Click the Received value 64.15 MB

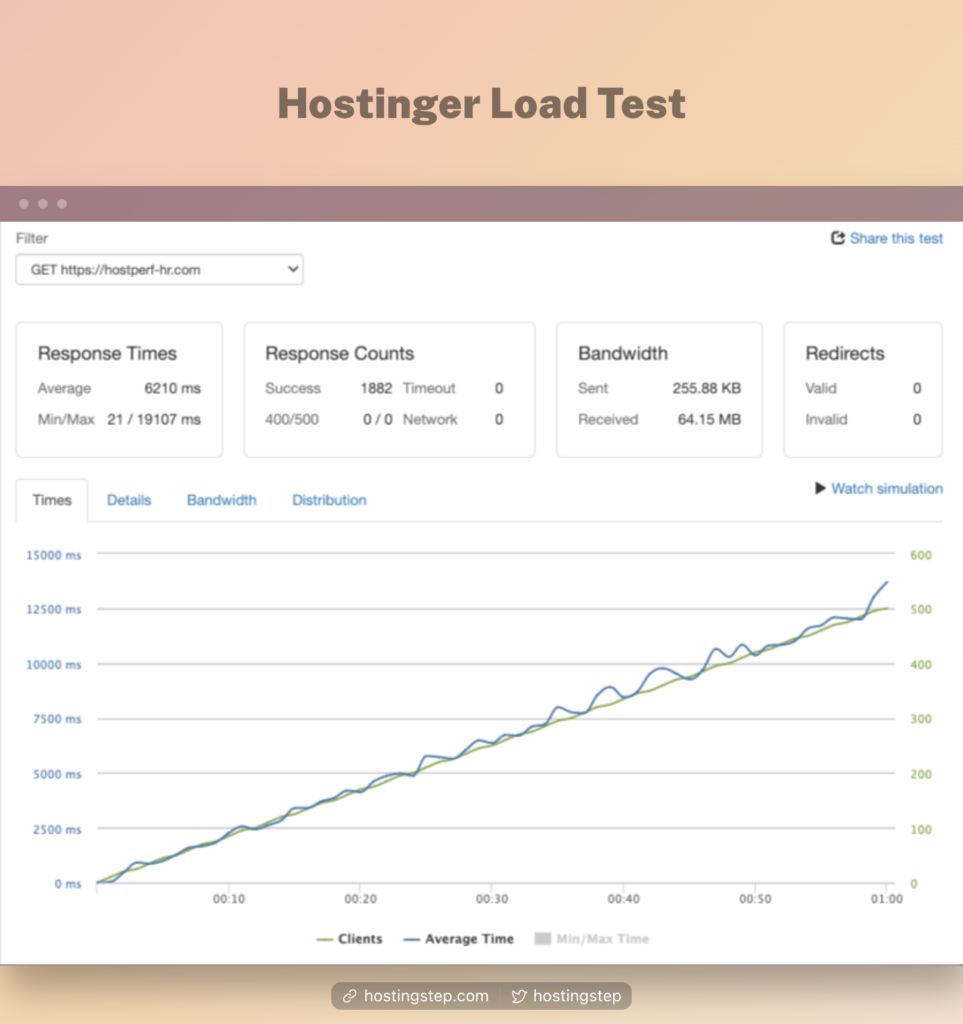[709, 419]
